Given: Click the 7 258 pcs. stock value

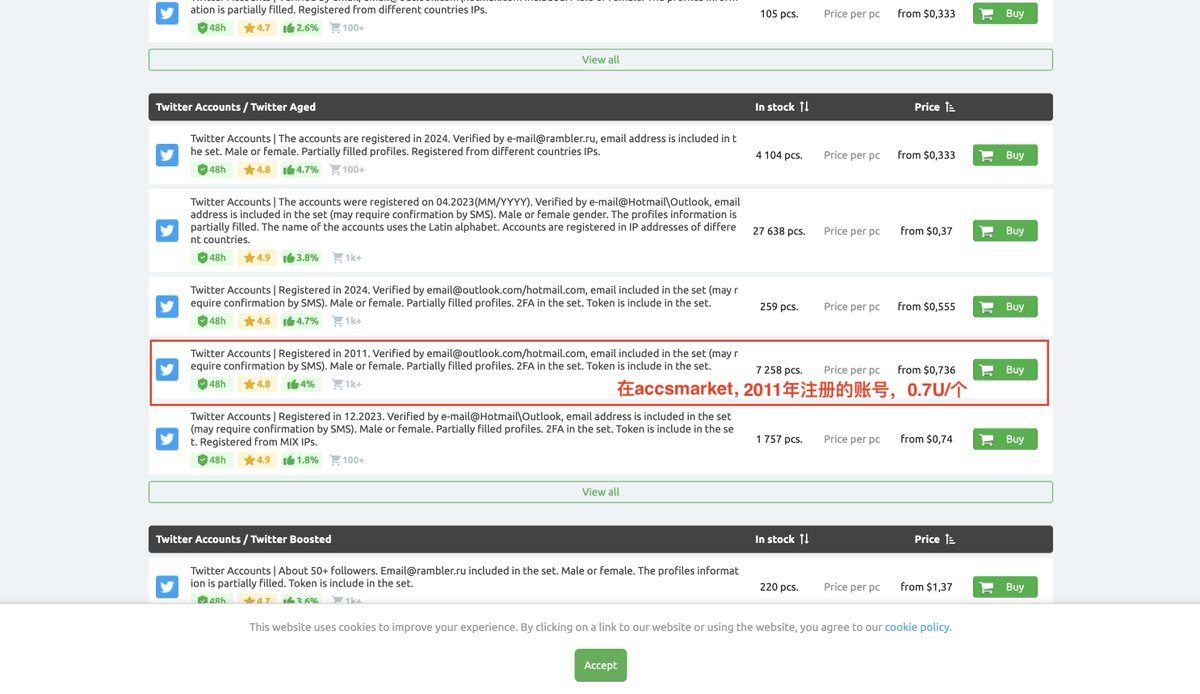Looking at the screenshot, I should [779, 370].
